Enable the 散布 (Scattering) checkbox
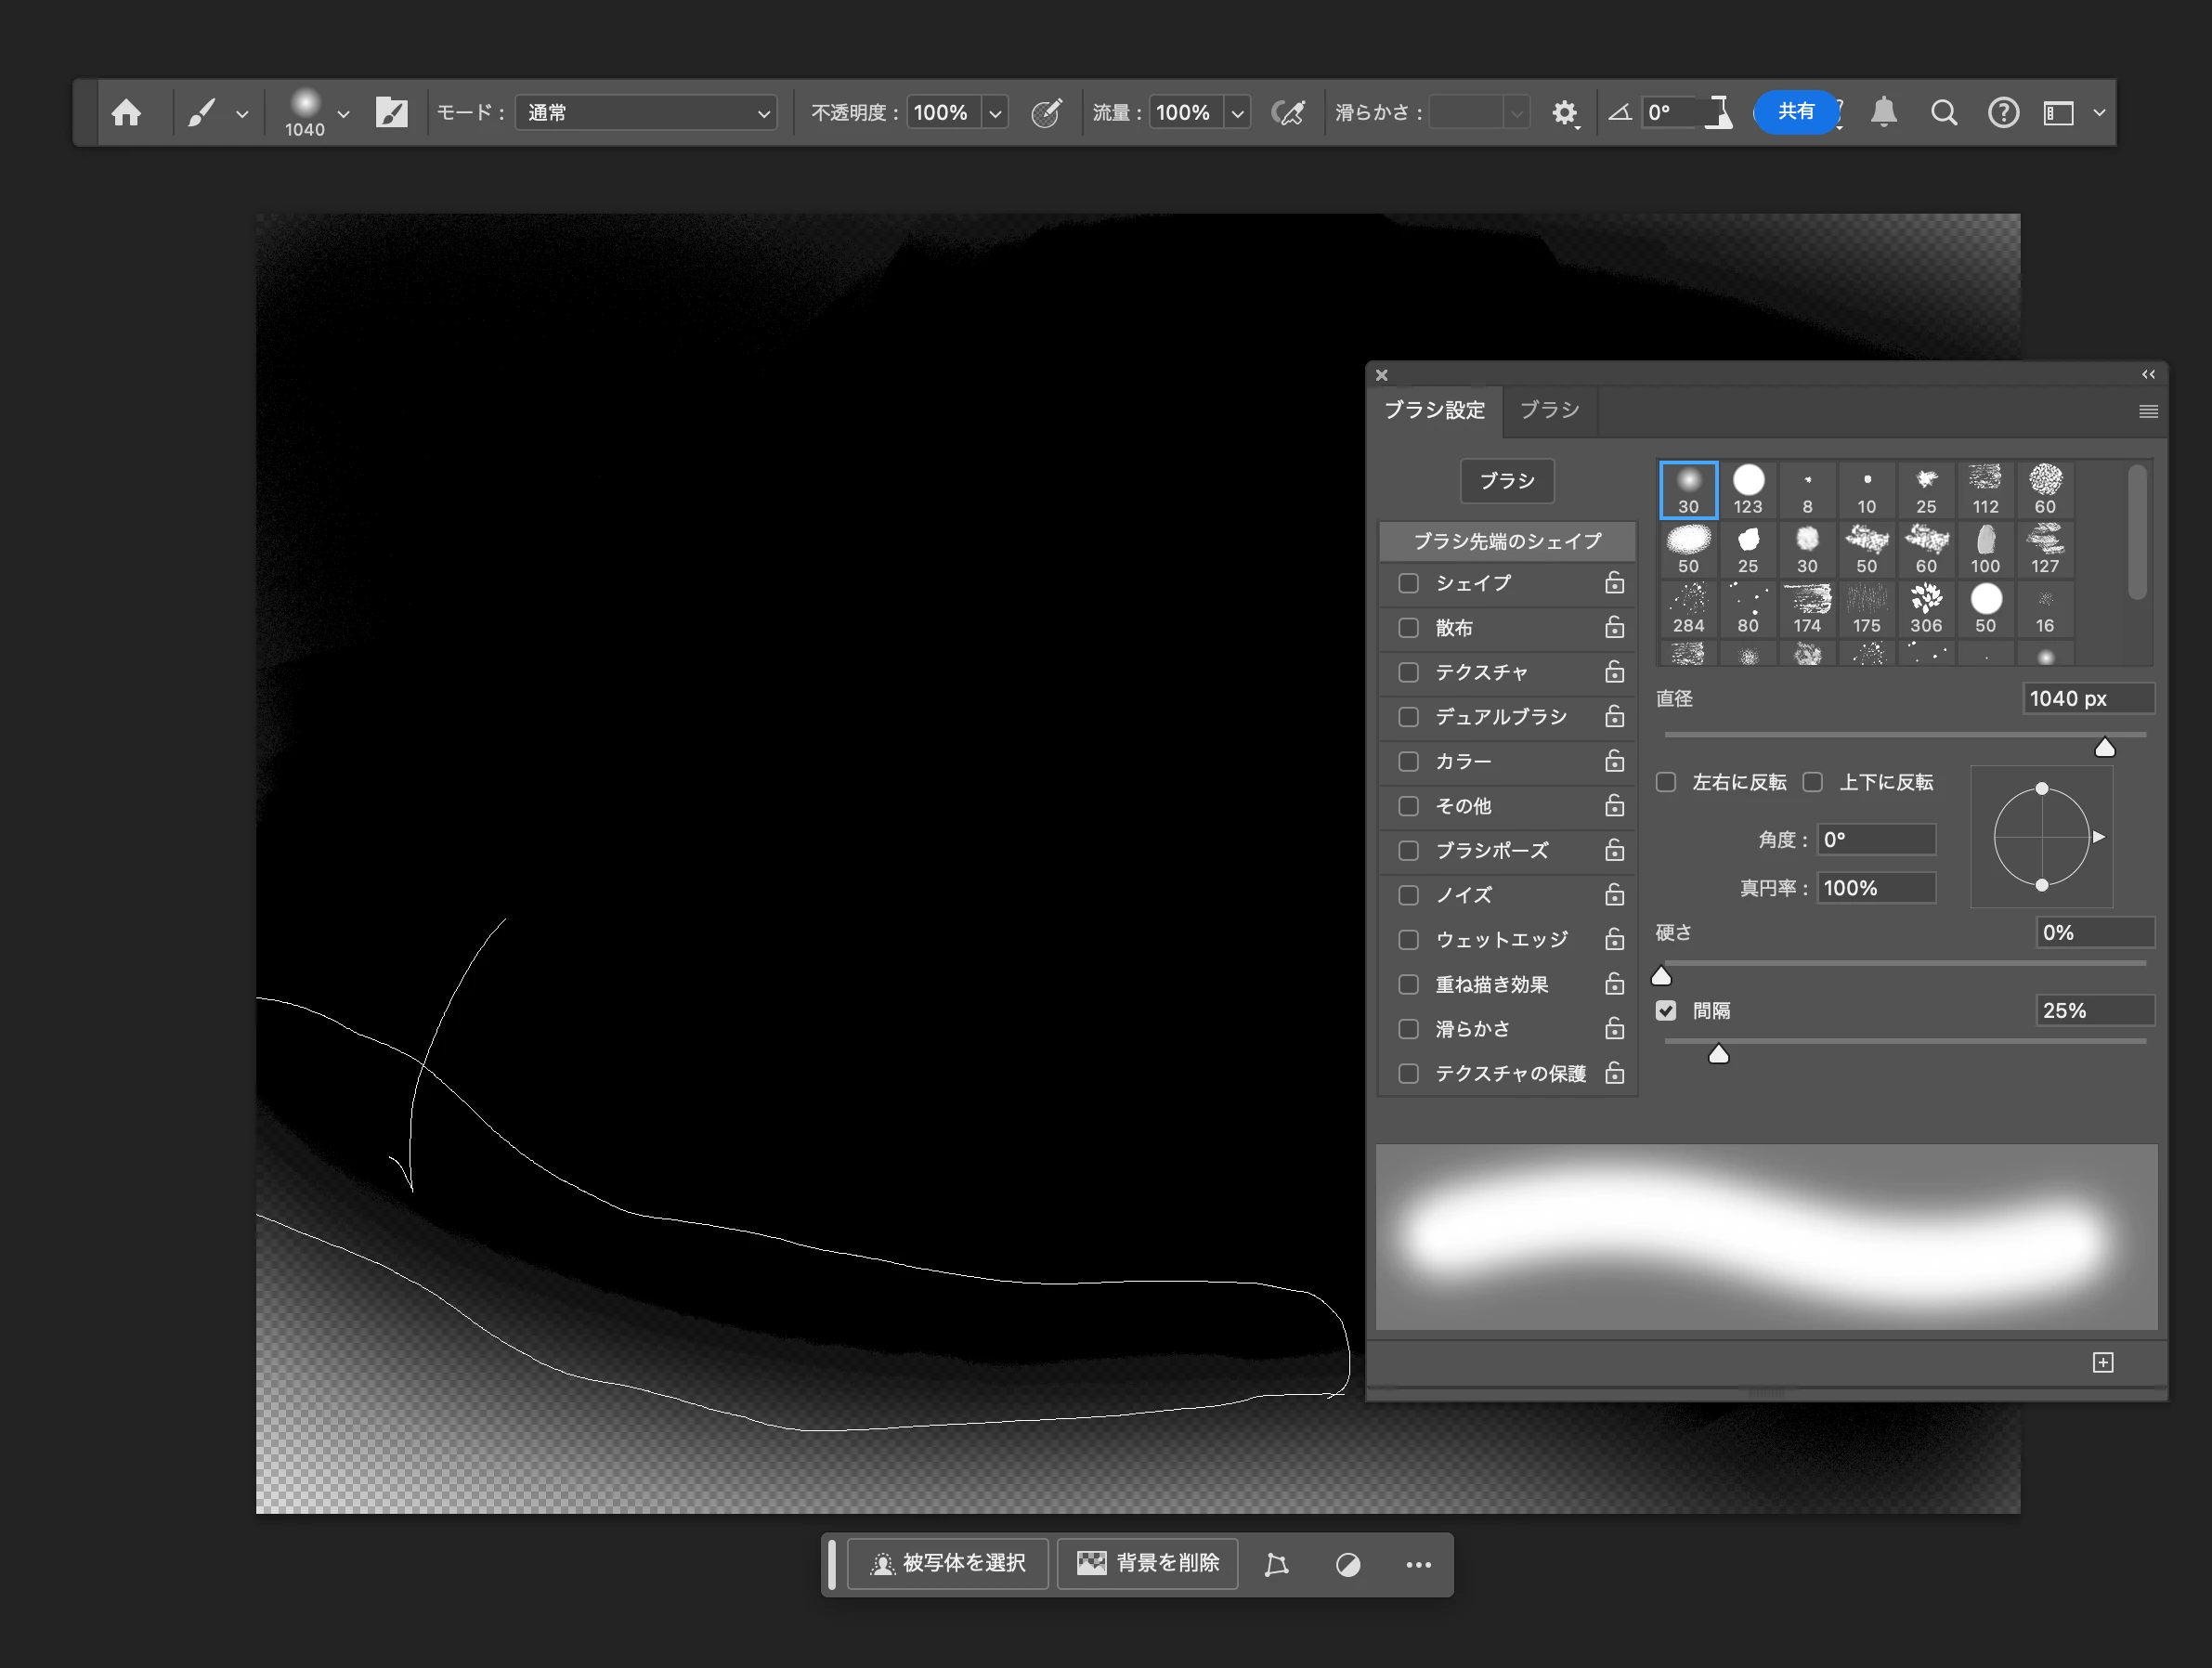The width and height of the screenshot is (2212, 1668). point(1408,628)
